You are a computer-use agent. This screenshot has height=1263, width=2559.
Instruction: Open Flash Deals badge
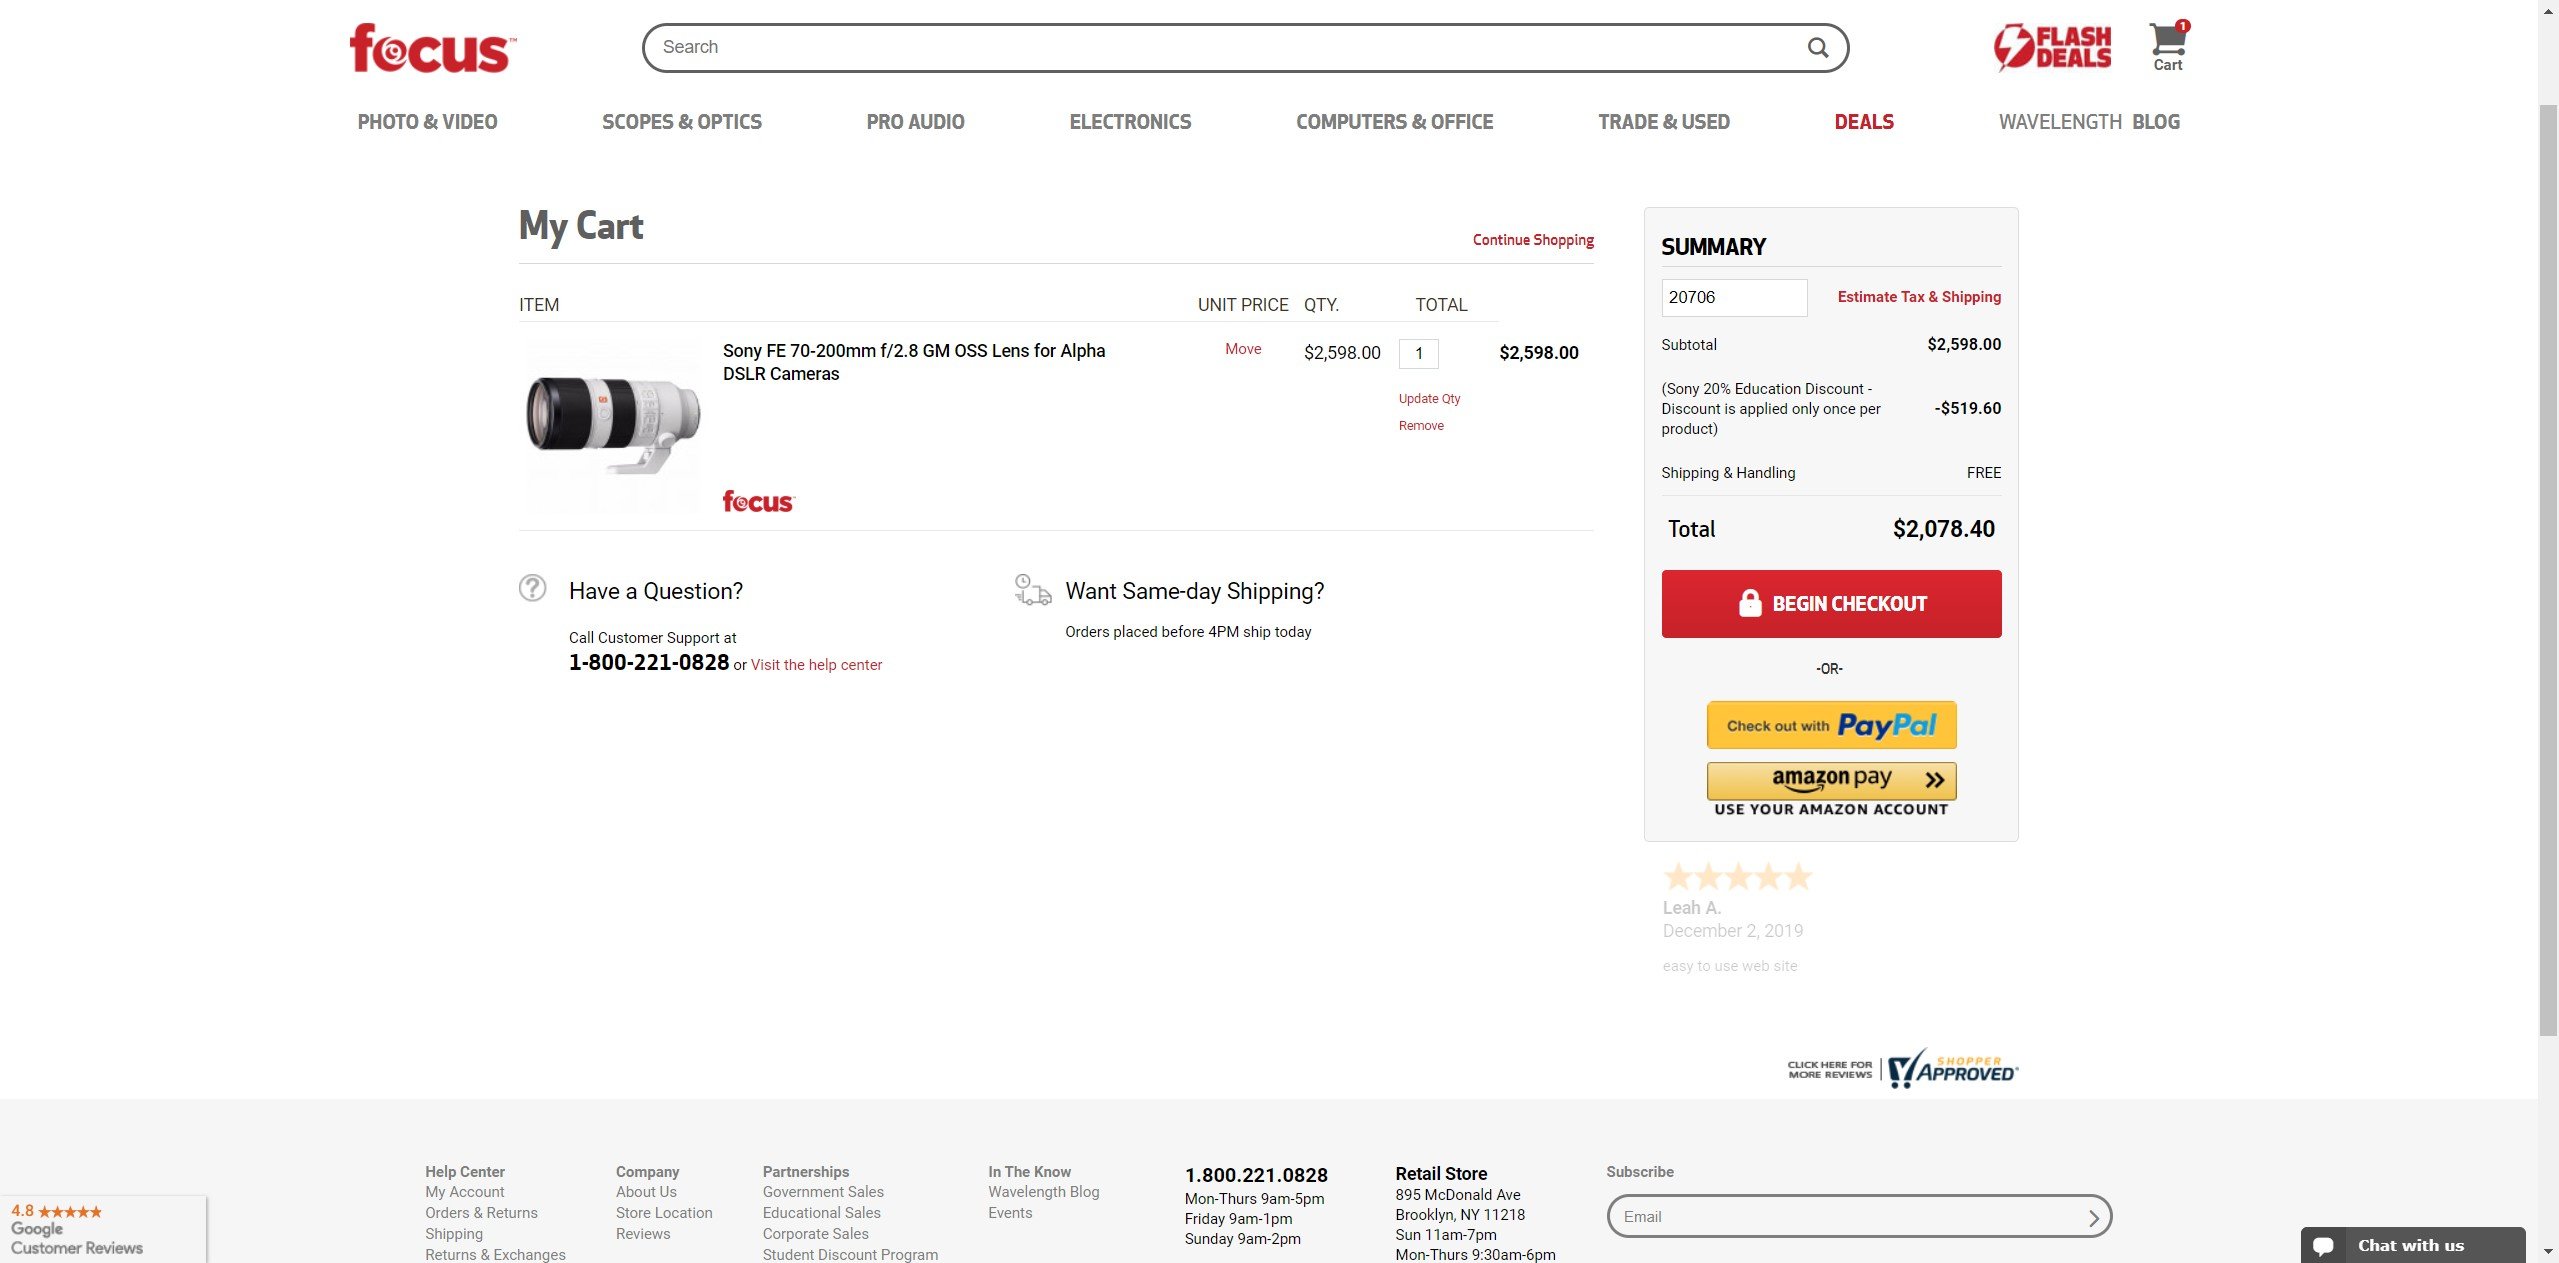click(x=2052, y=47)
